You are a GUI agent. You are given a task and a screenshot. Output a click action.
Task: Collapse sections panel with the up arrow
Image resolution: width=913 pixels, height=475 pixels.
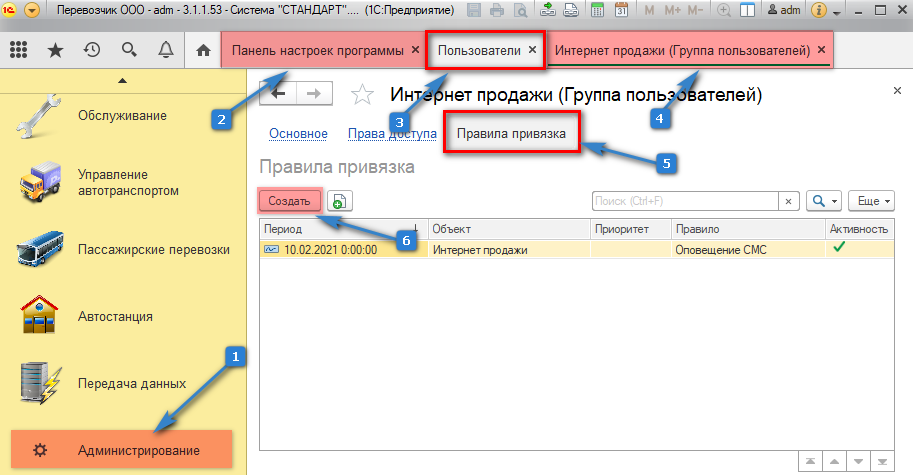(122, 79)
